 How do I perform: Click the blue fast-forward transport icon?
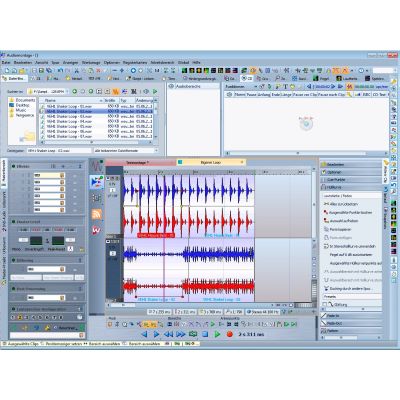pos(181,334)
